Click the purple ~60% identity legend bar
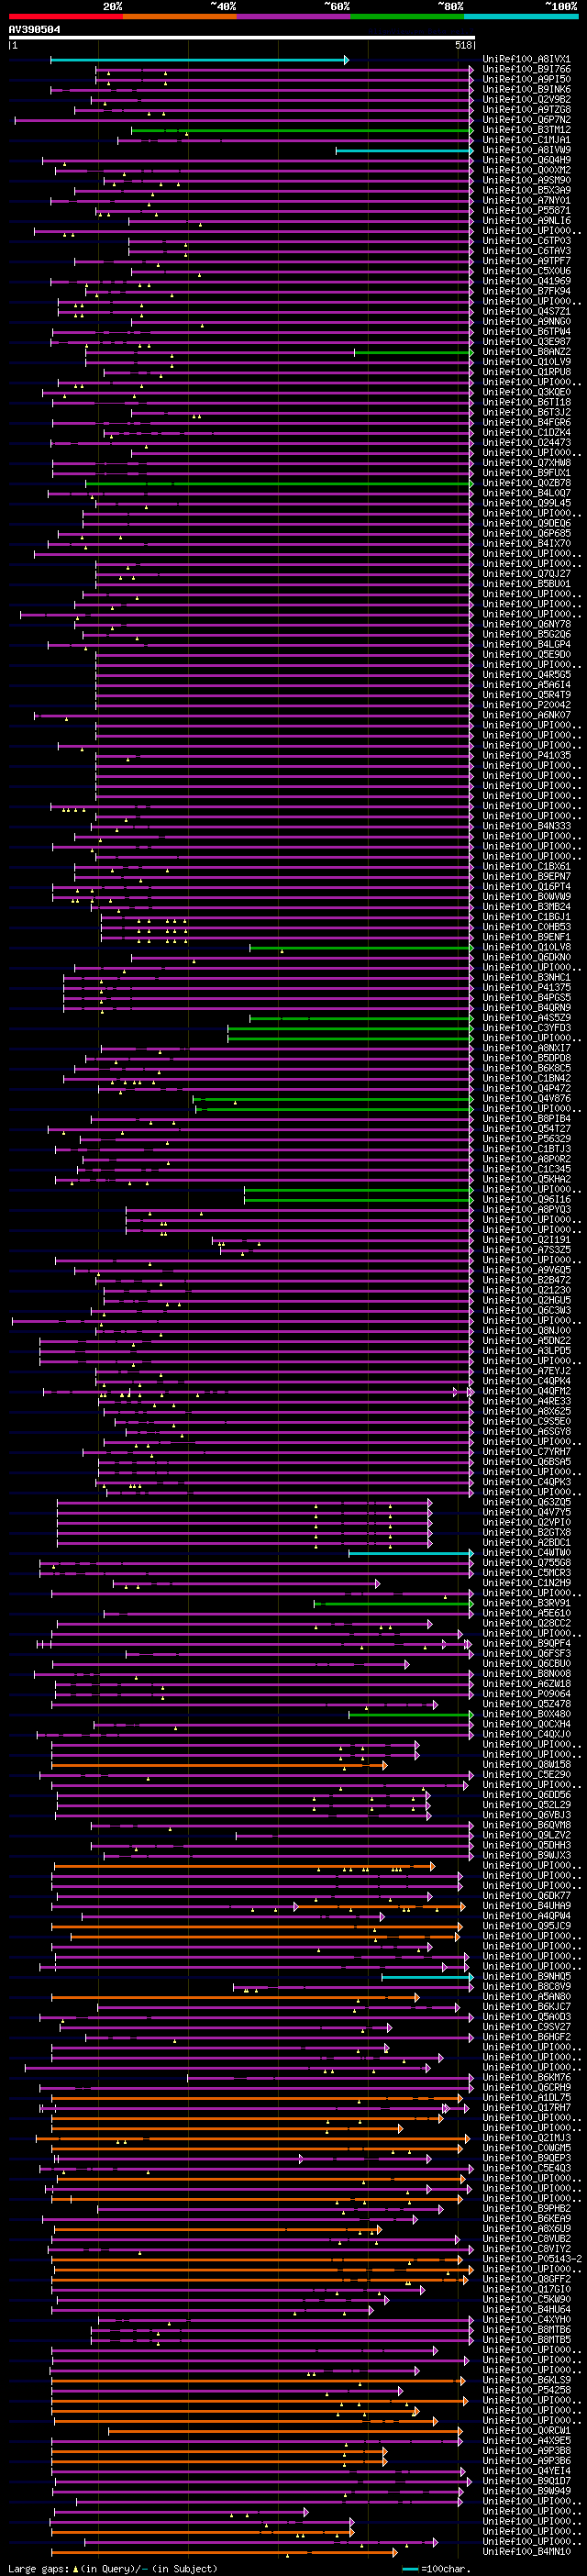 pyautogui.click(x=293, y=16)
